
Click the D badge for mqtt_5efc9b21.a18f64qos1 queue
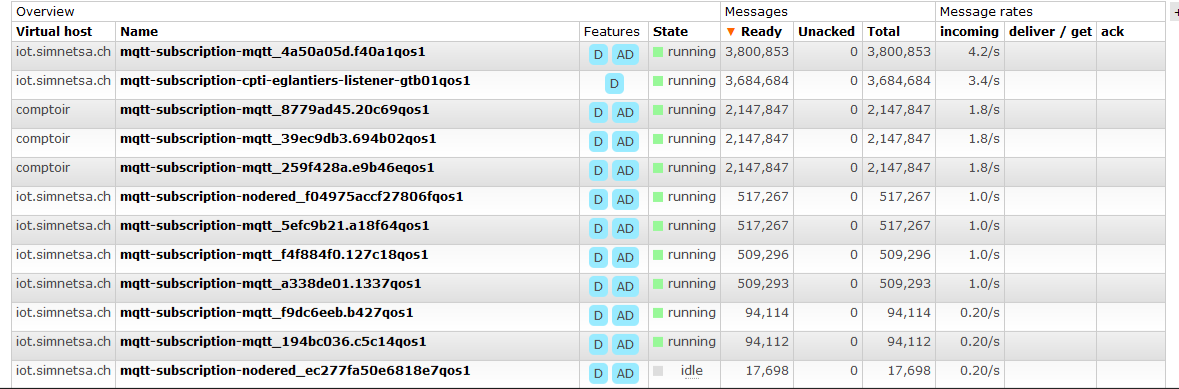599,229
